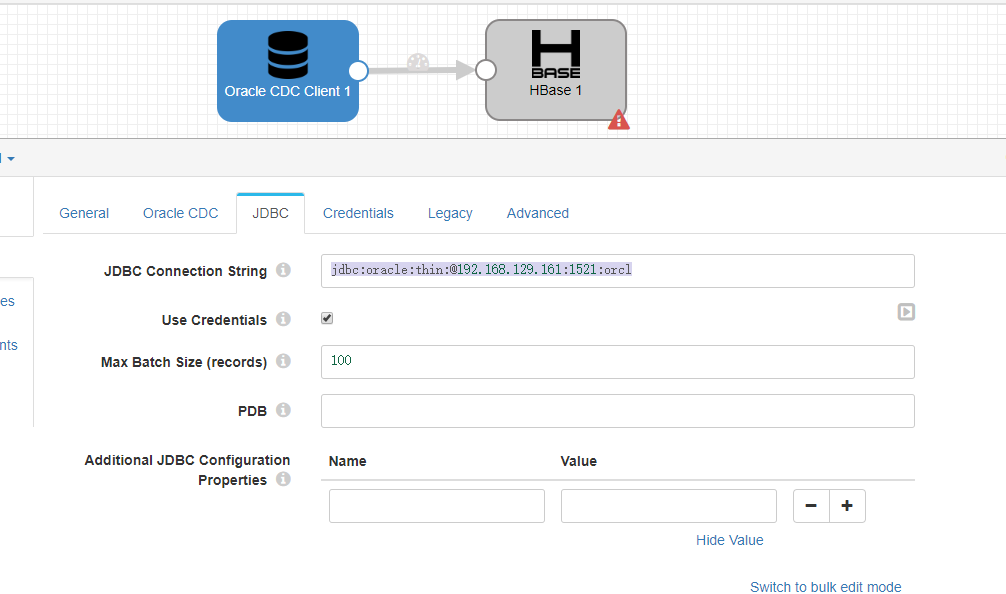Uncheck the Use Credentials checkbox
Viewport: 1006px width, 594px height.
coord(326,317)
